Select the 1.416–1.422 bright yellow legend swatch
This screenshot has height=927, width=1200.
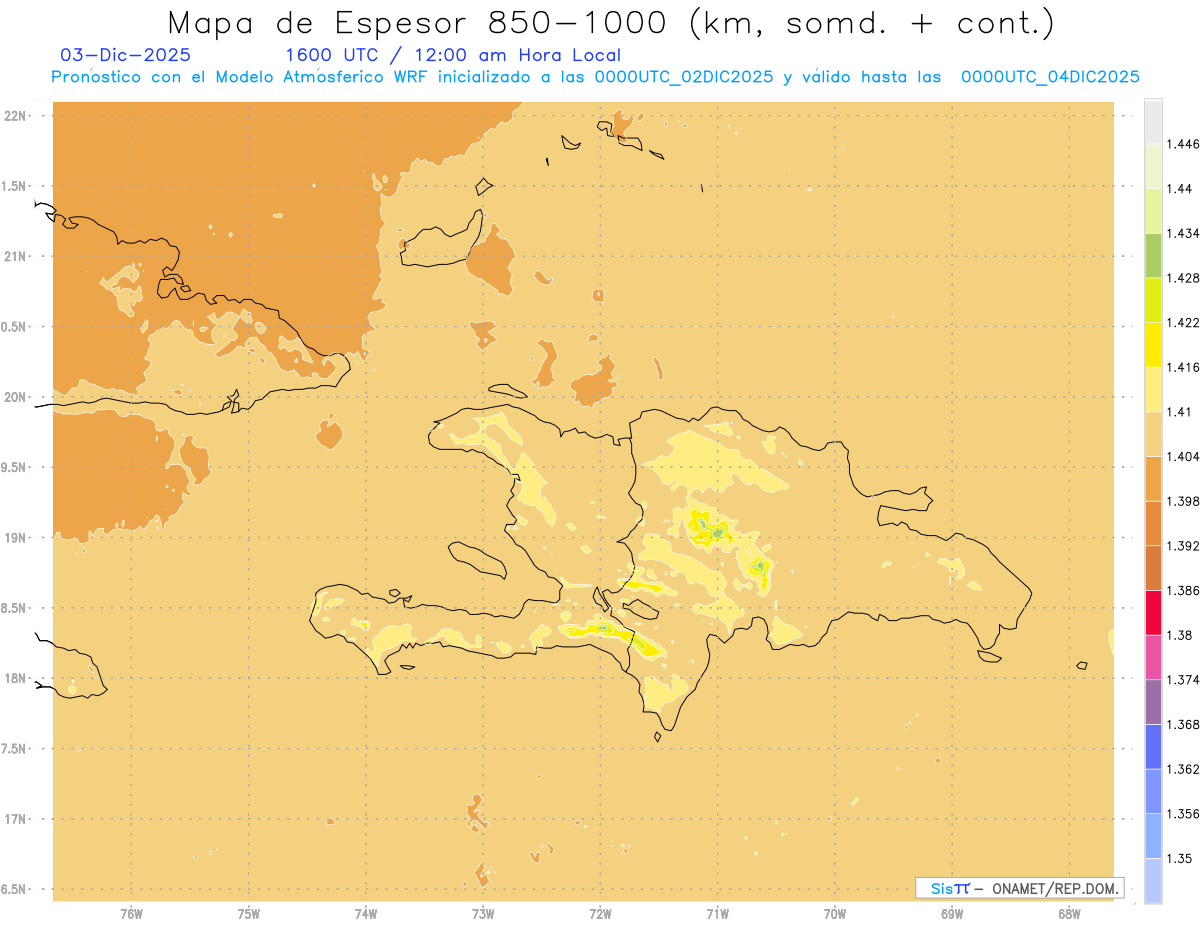[x=1153, y=345]
